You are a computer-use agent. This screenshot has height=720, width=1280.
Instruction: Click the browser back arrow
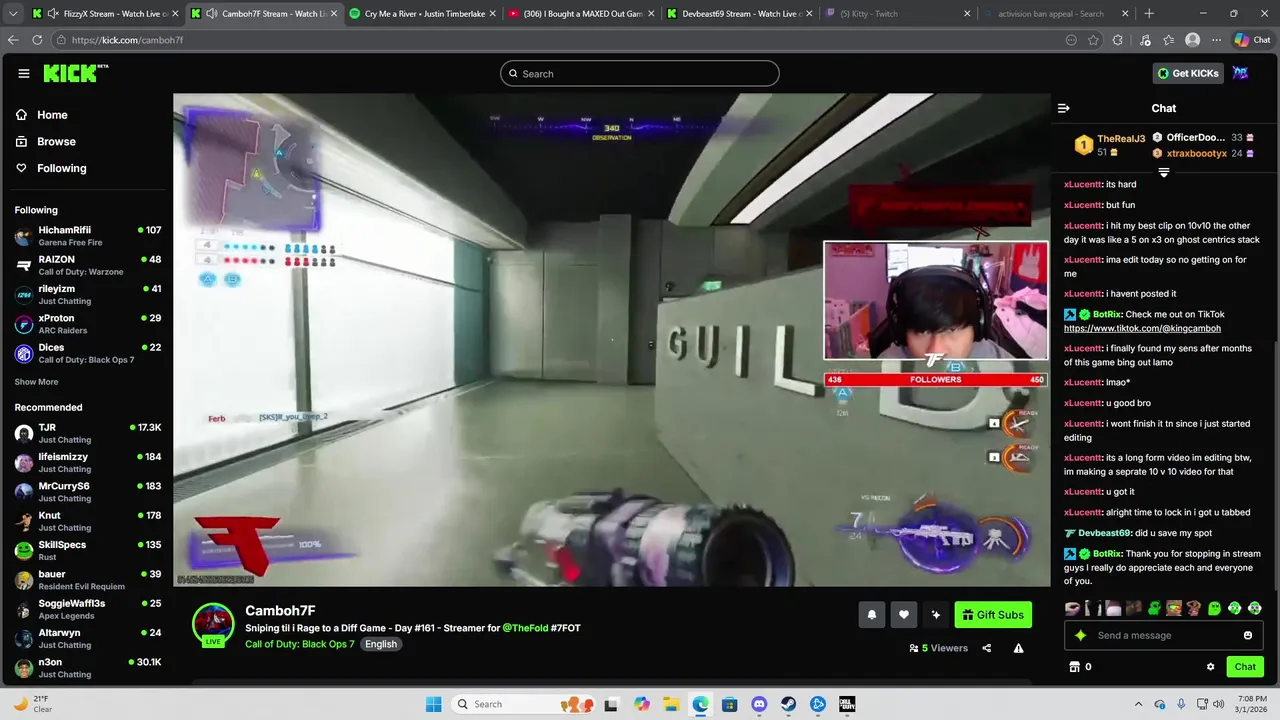pyautogui.click(x=13, y=40)
